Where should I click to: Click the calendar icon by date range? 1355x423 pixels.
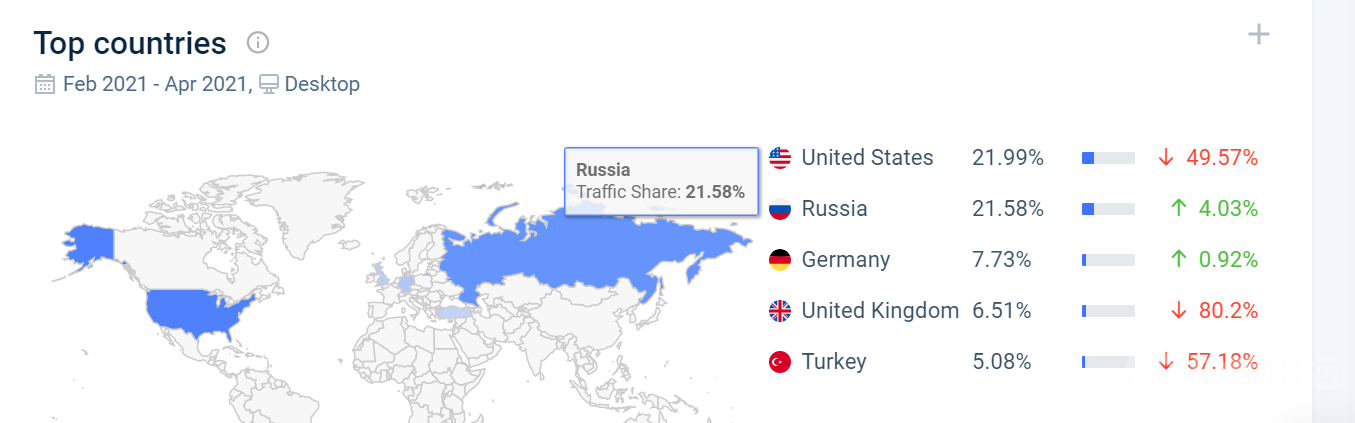(45, 84)
